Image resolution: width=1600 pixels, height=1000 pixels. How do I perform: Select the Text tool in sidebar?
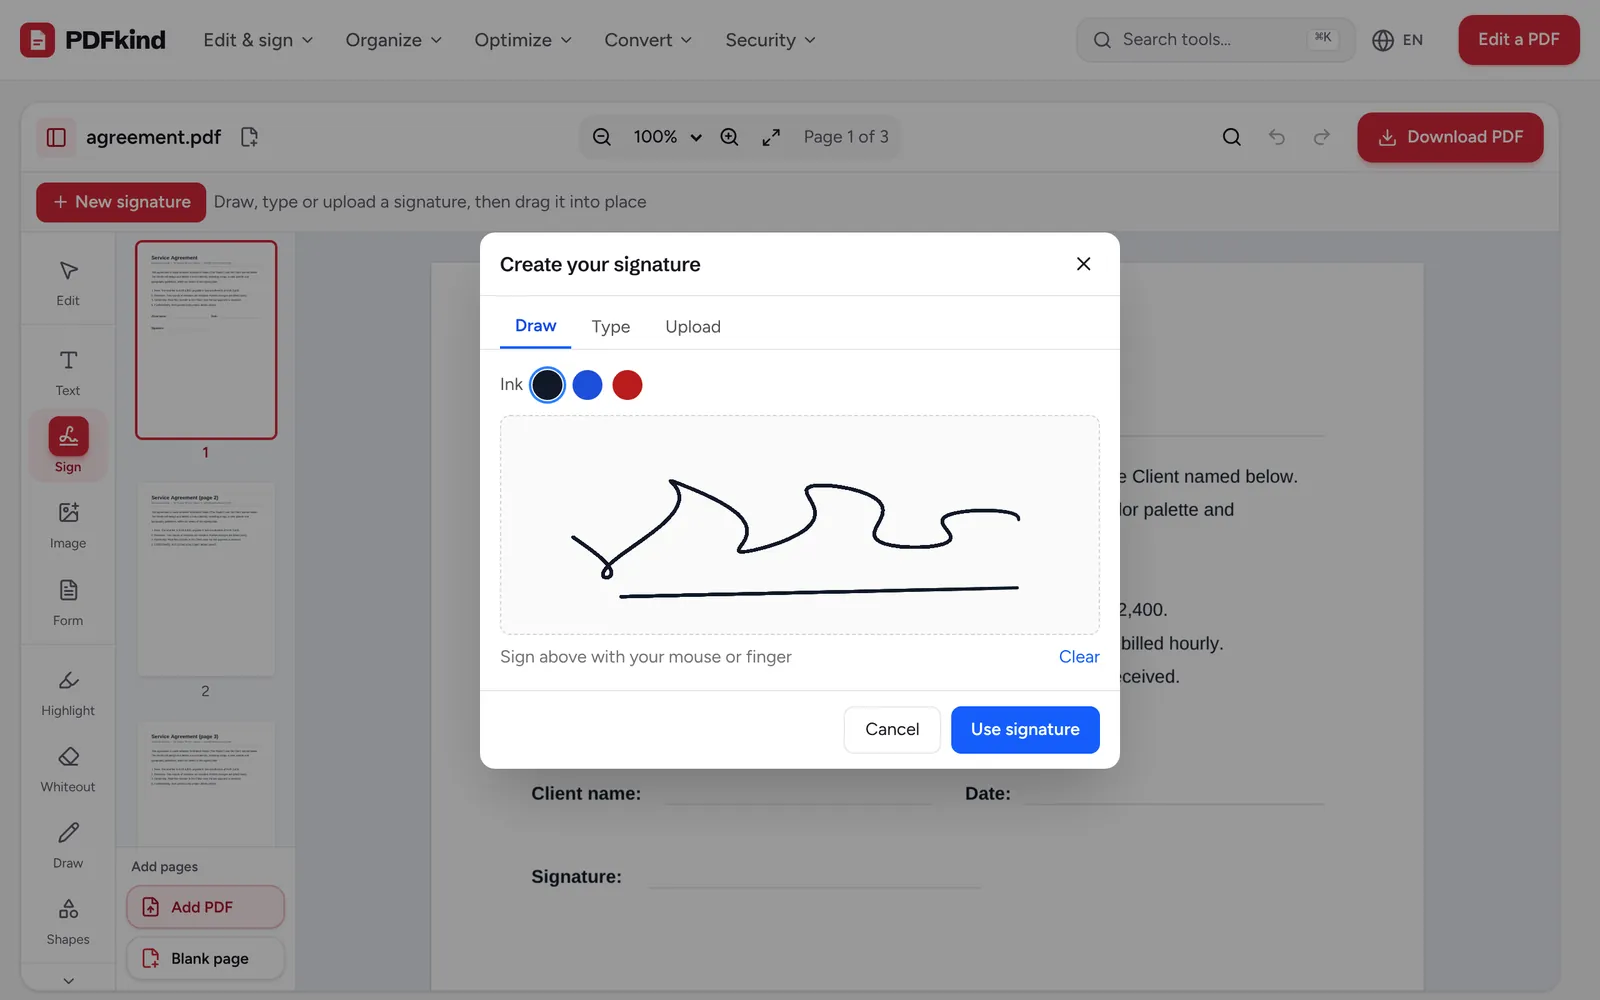click(x=68, y=373)
